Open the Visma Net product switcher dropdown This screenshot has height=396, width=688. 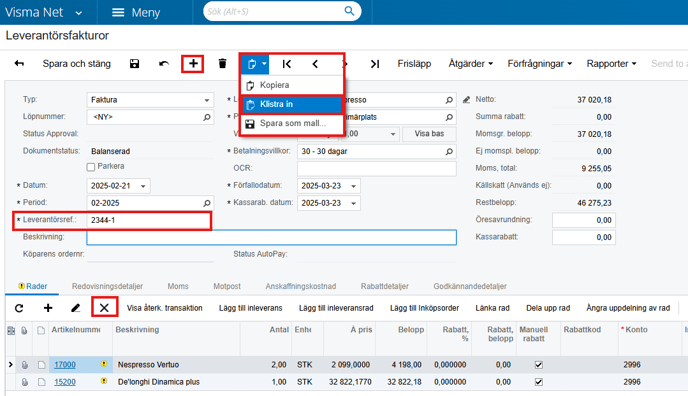79,13
